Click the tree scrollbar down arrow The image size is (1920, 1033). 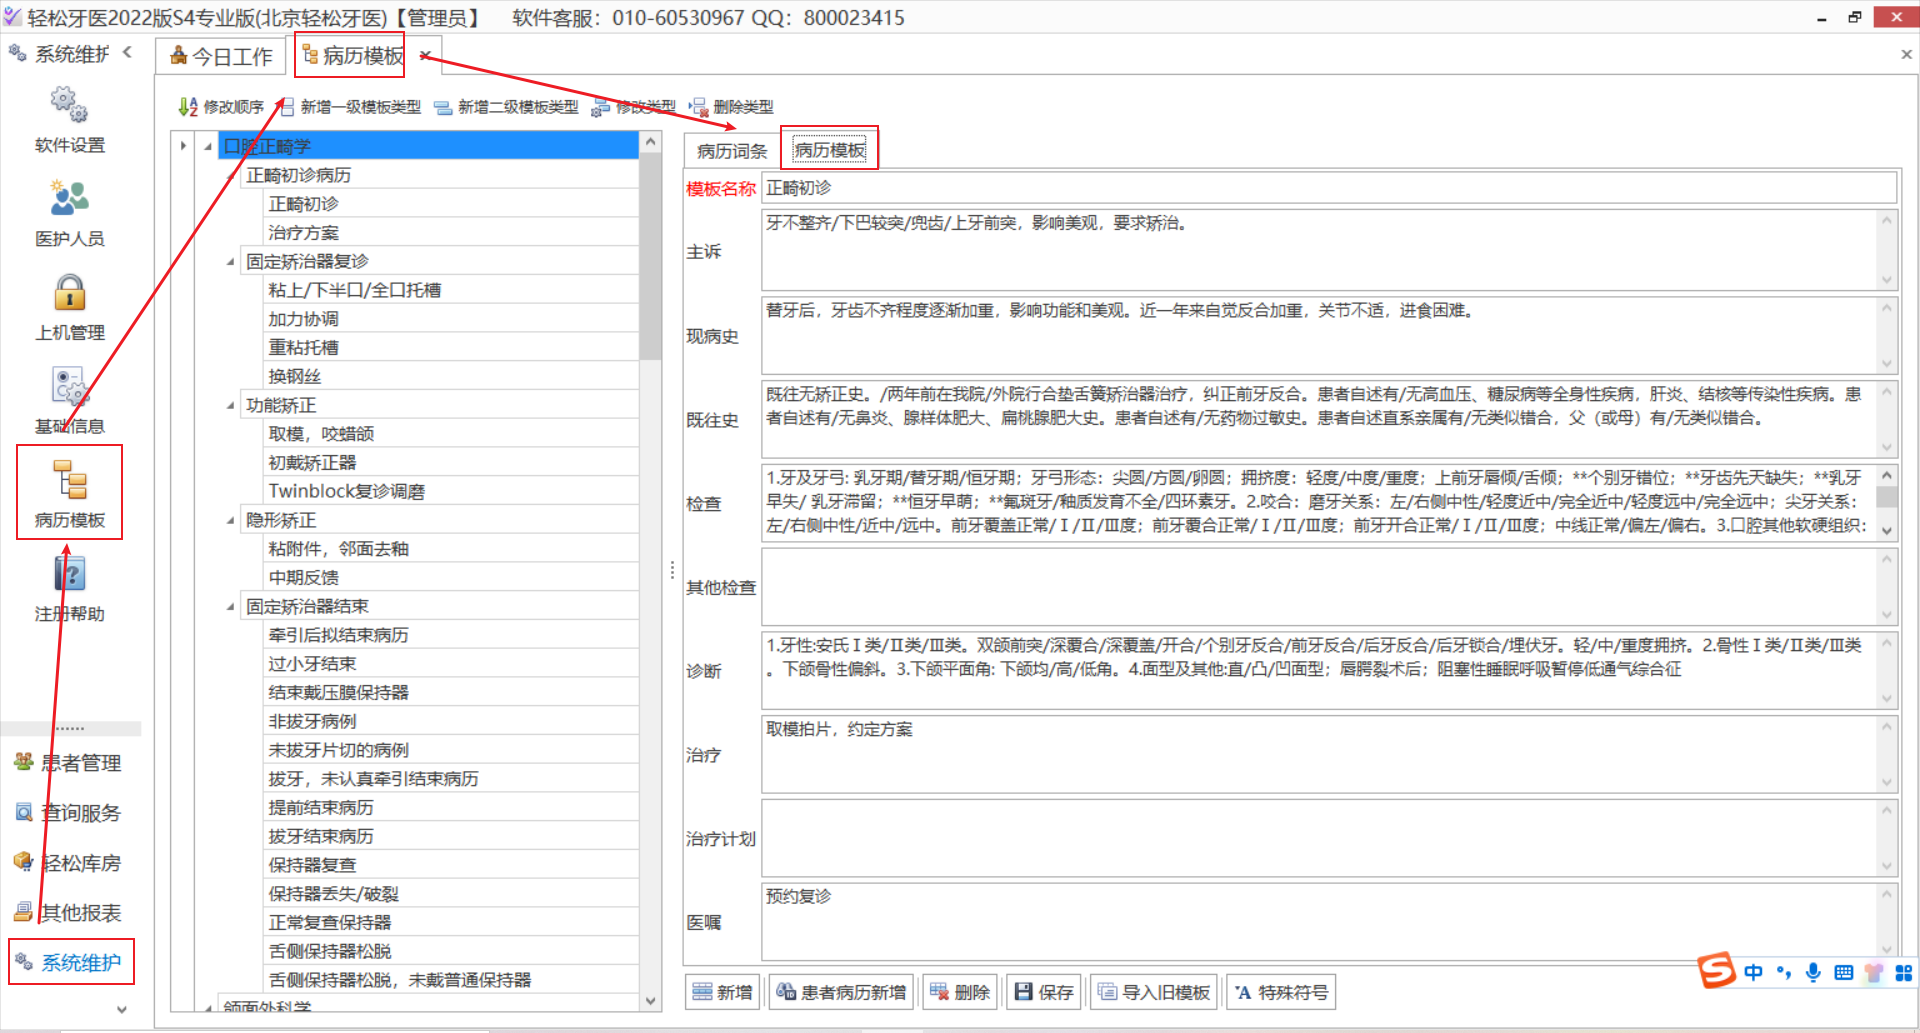tap(650, 1001)
